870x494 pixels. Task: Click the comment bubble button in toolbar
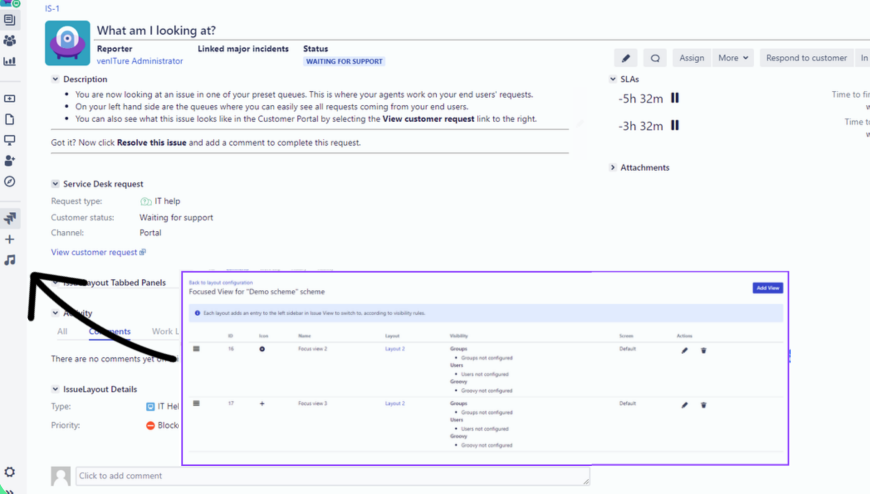pyautogui.click(x=655, y=58)
